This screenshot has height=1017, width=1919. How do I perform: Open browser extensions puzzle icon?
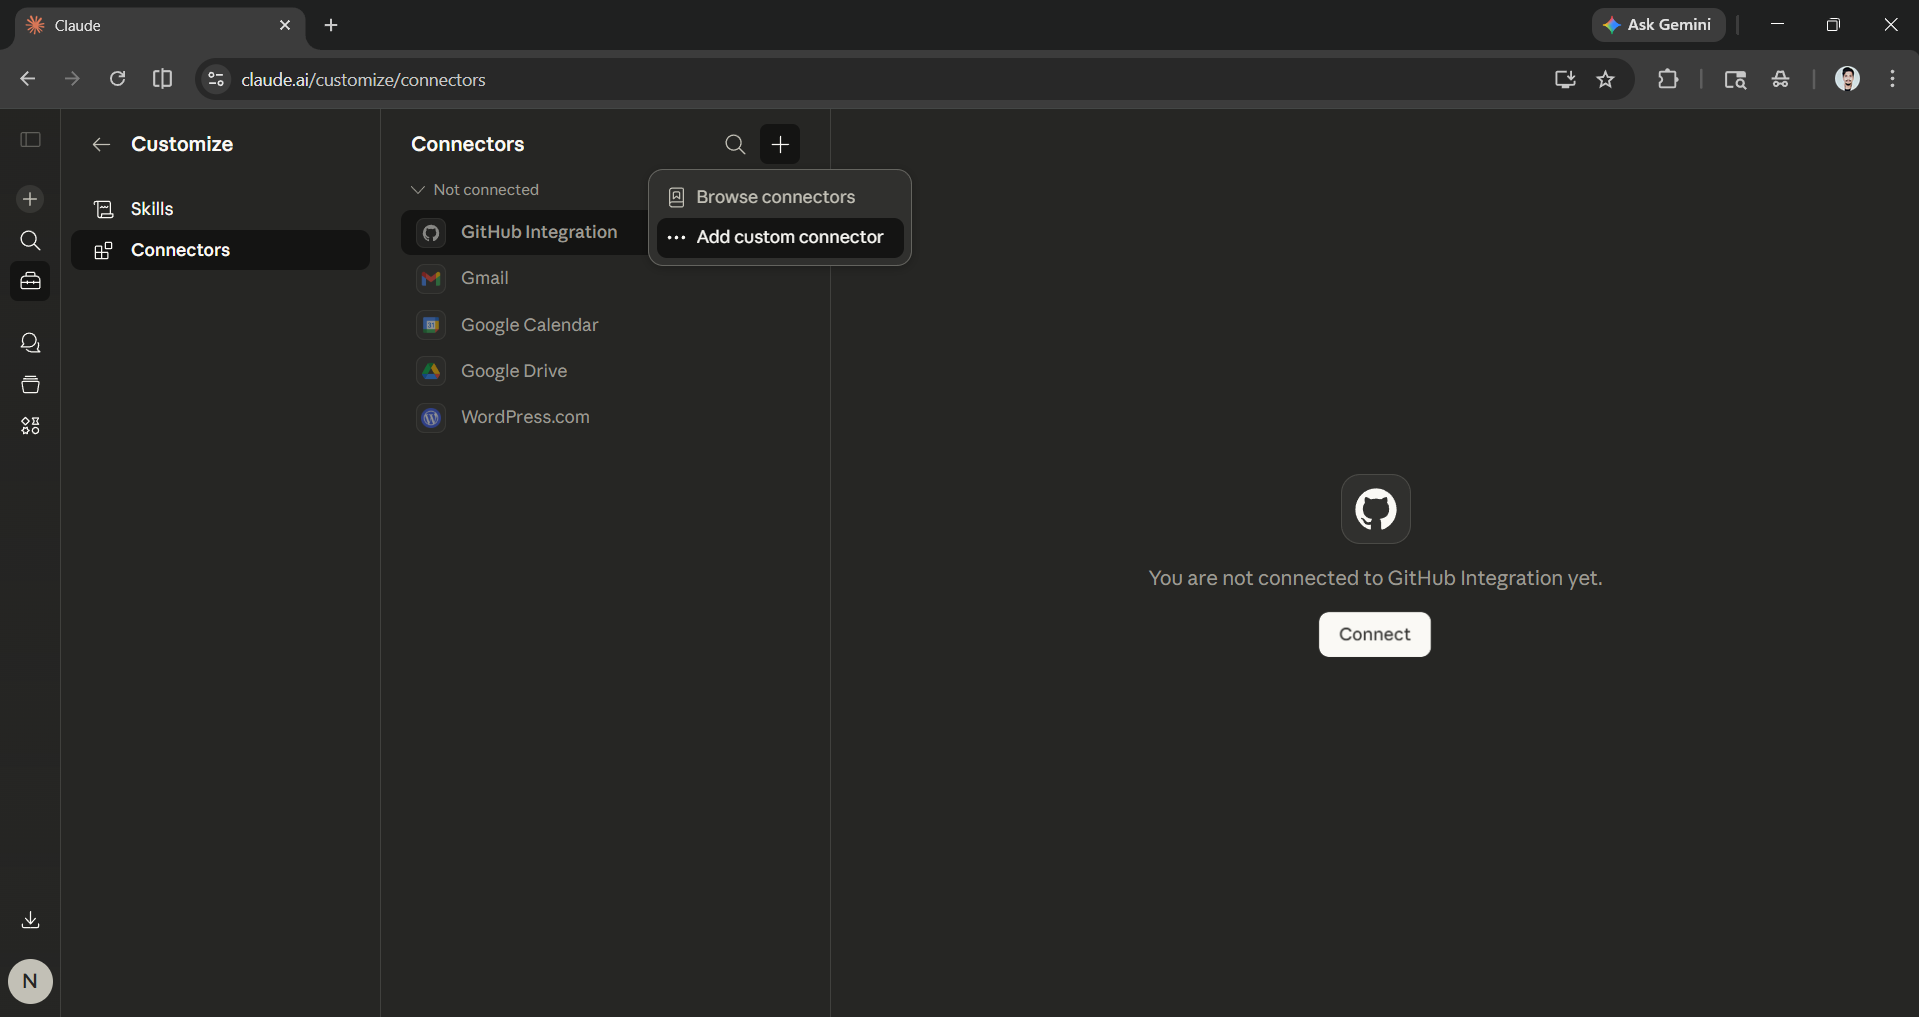pyautogui.click(x=1668, y=79)
